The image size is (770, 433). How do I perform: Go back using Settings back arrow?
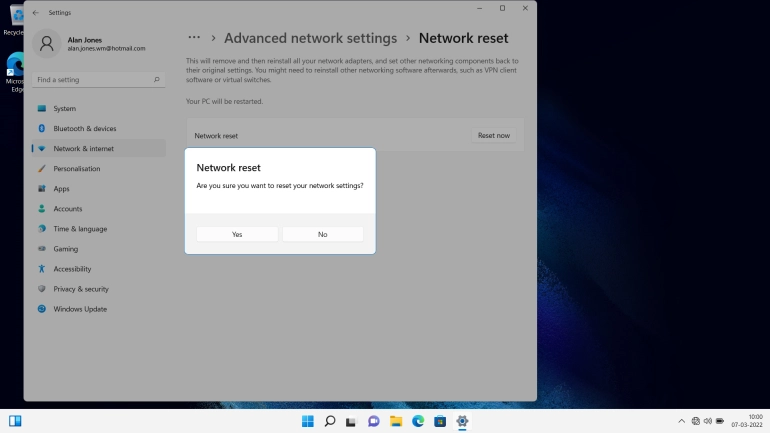(x=35, y=13)
